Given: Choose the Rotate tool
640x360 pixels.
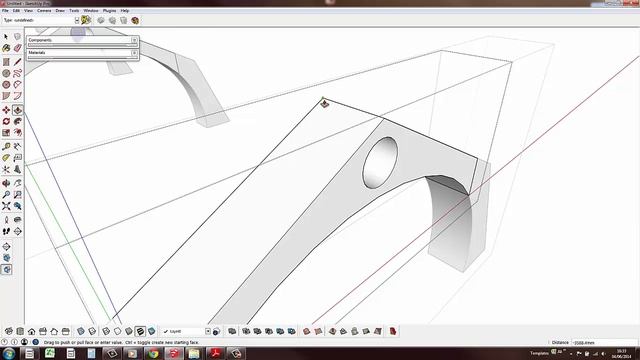Looking at the screenshot, I should pos(6,122).
